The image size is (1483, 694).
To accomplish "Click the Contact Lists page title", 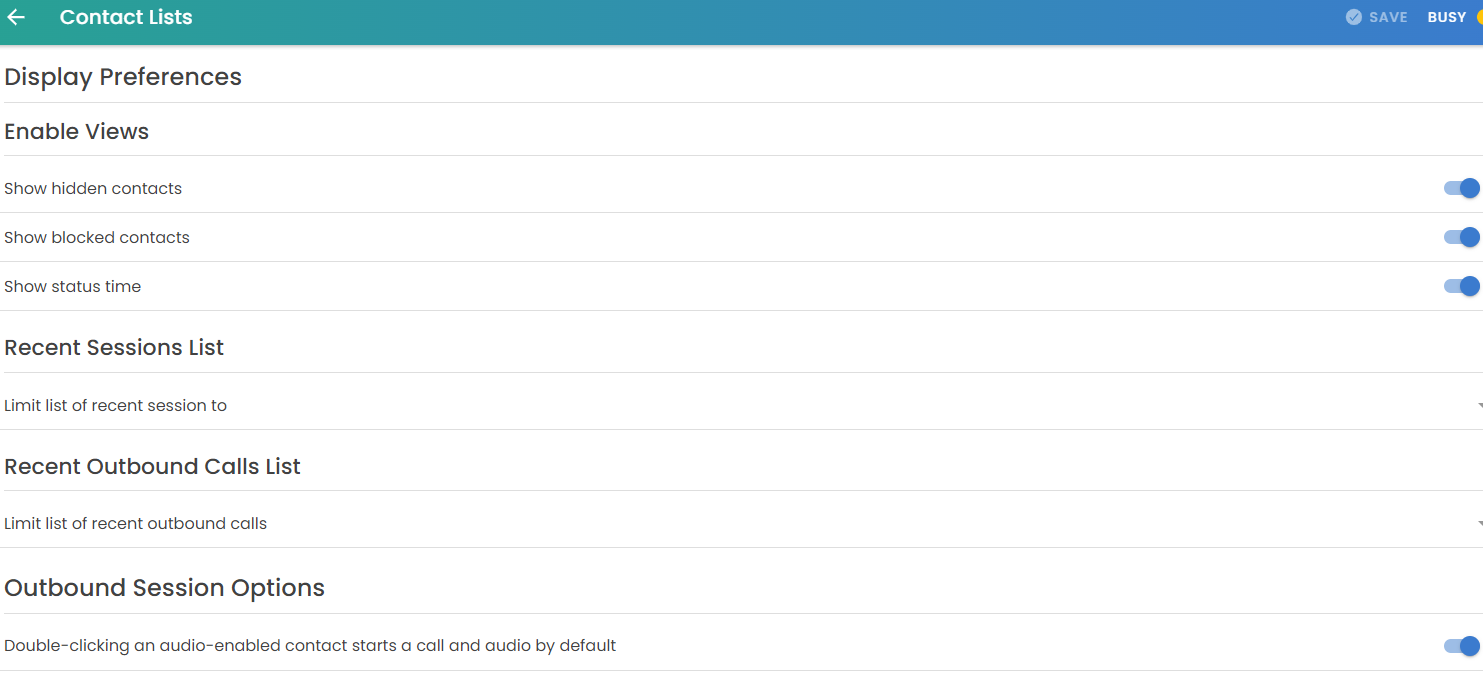I will point(126,17).
